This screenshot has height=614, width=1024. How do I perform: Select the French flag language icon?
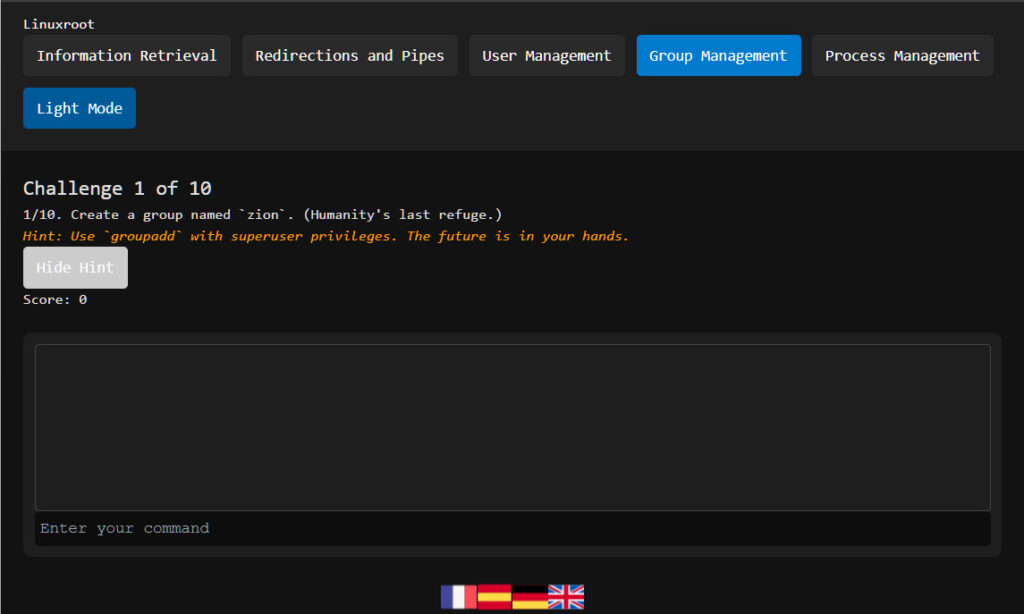[x=458, y=597]
